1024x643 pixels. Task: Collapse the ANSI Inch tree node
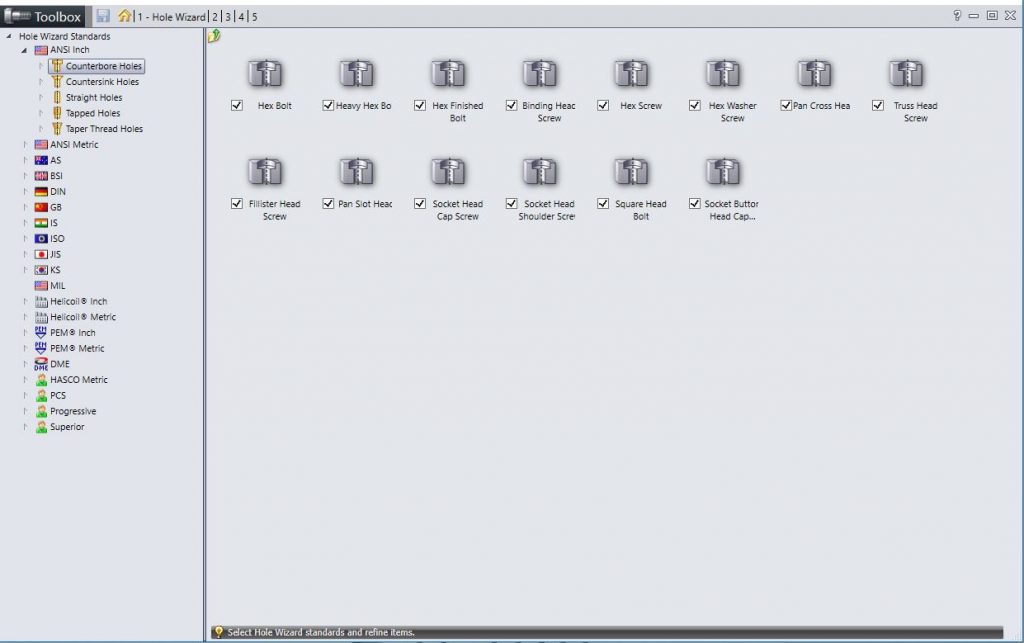point(24,50)
